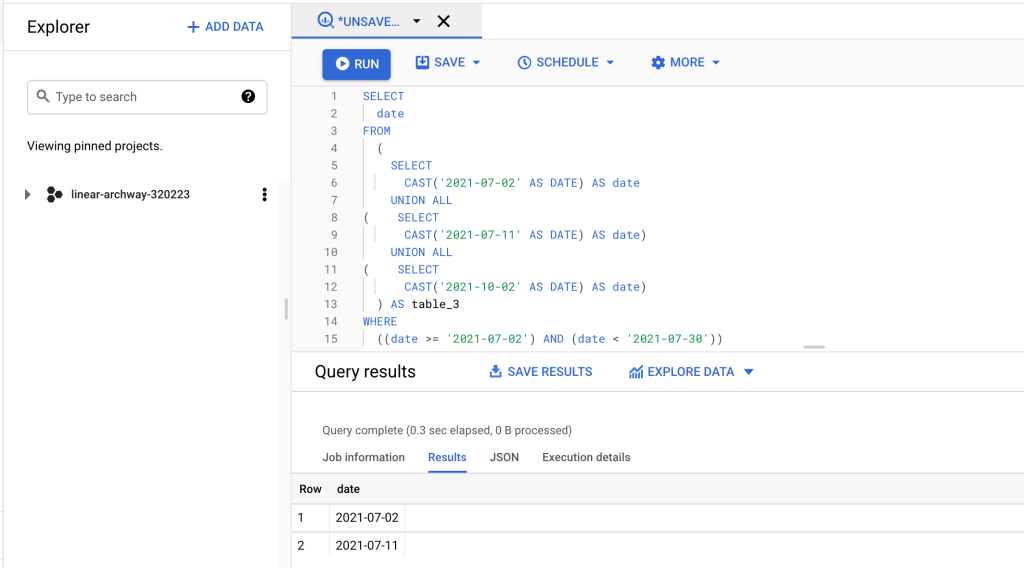Click the project icon beside linear-archway-320223
1024x568 pixels.
click(55, 195)
